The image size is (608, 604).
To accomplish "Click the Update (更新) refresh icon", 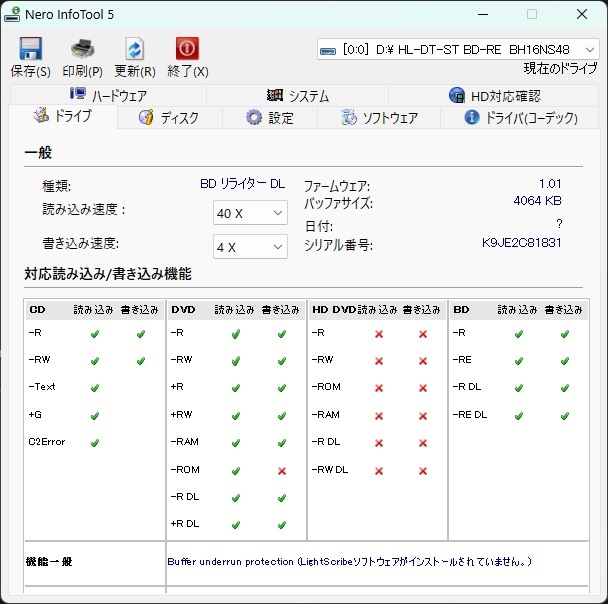I will click(134, 49).
